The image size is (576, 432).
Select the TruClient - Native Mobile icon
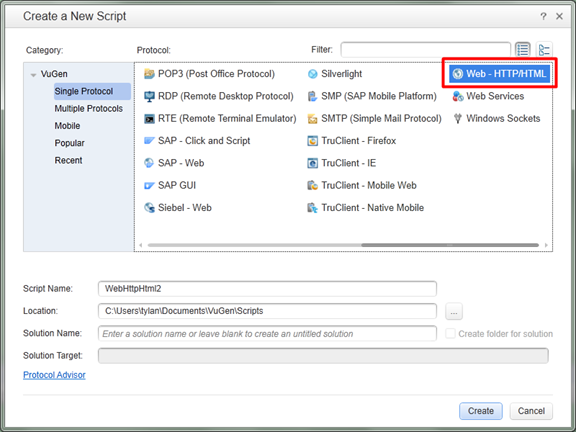[x=312, y=208]
